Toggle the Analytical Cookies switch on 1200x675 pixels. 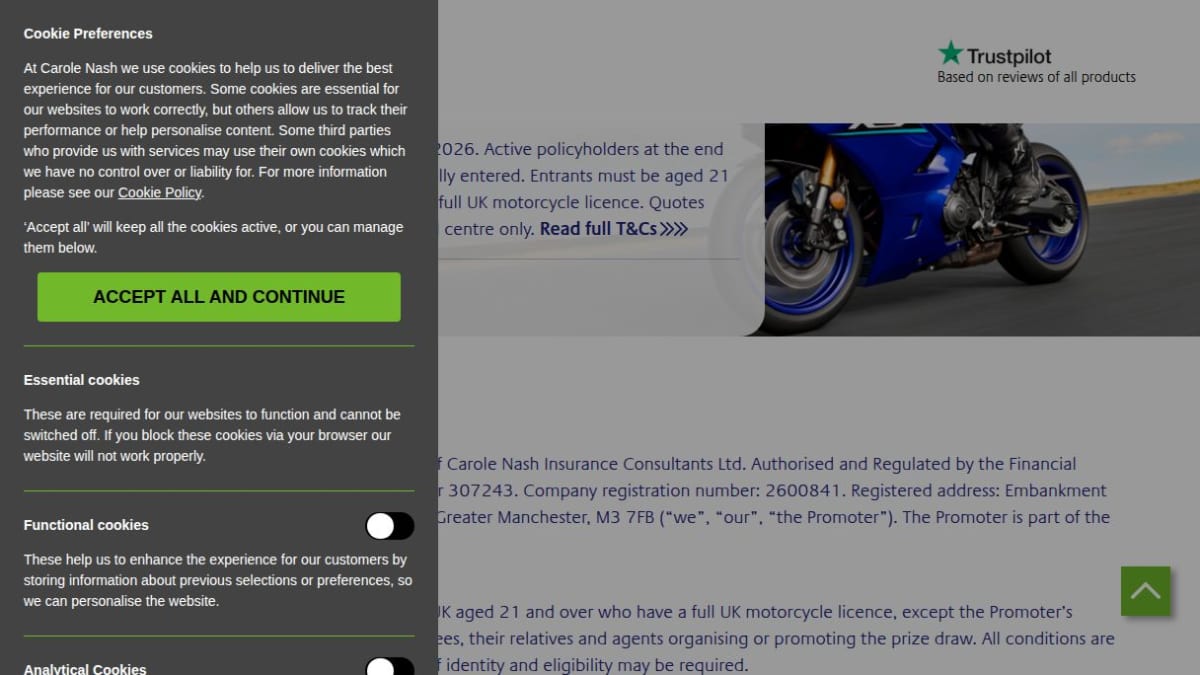point(389,667)
